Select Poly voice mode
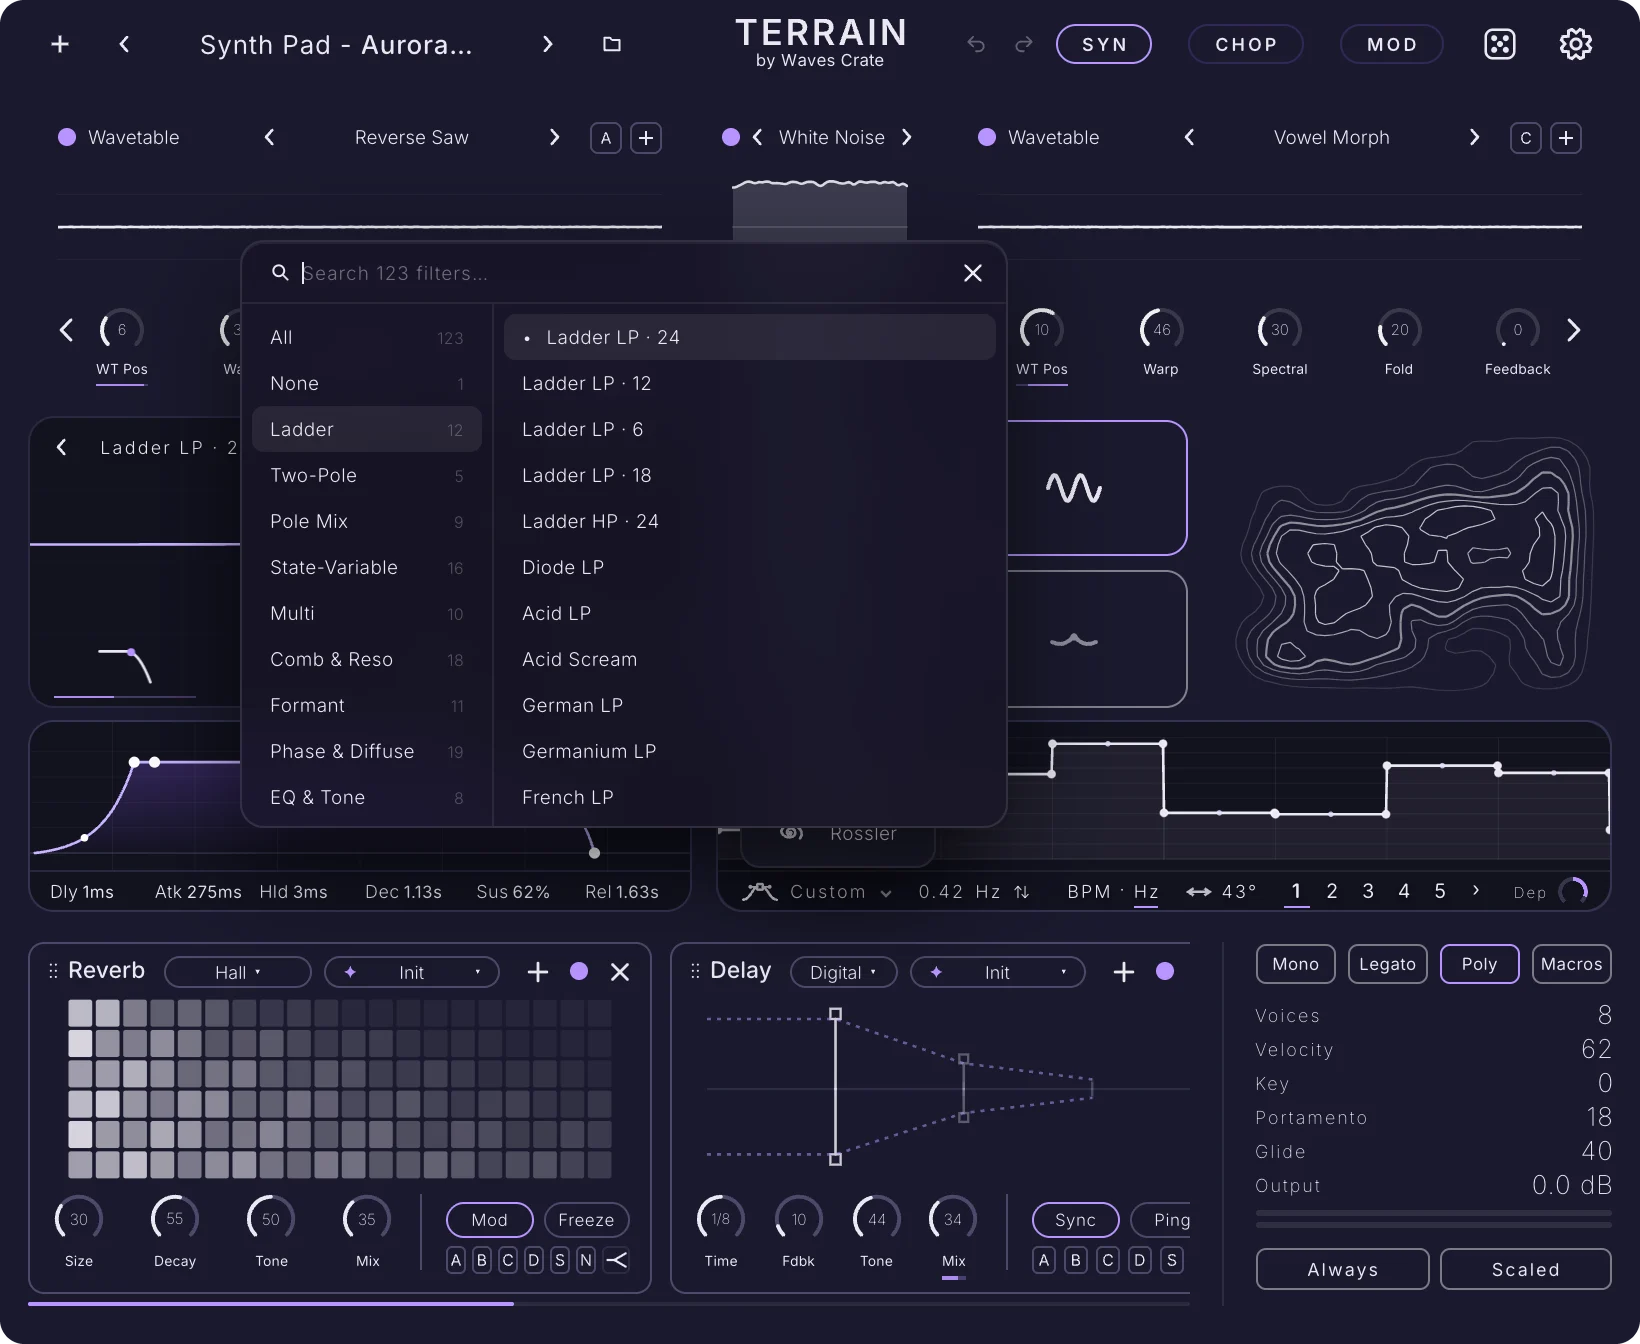 pos(1479,964)
